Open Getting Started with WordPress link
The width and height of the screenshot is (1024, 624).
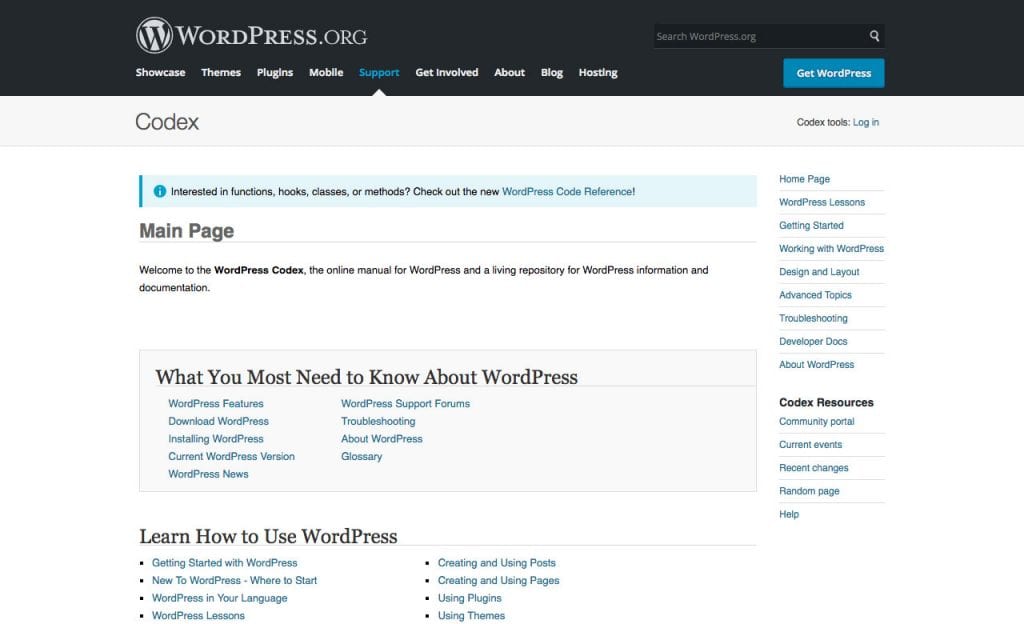pos(224,563)
